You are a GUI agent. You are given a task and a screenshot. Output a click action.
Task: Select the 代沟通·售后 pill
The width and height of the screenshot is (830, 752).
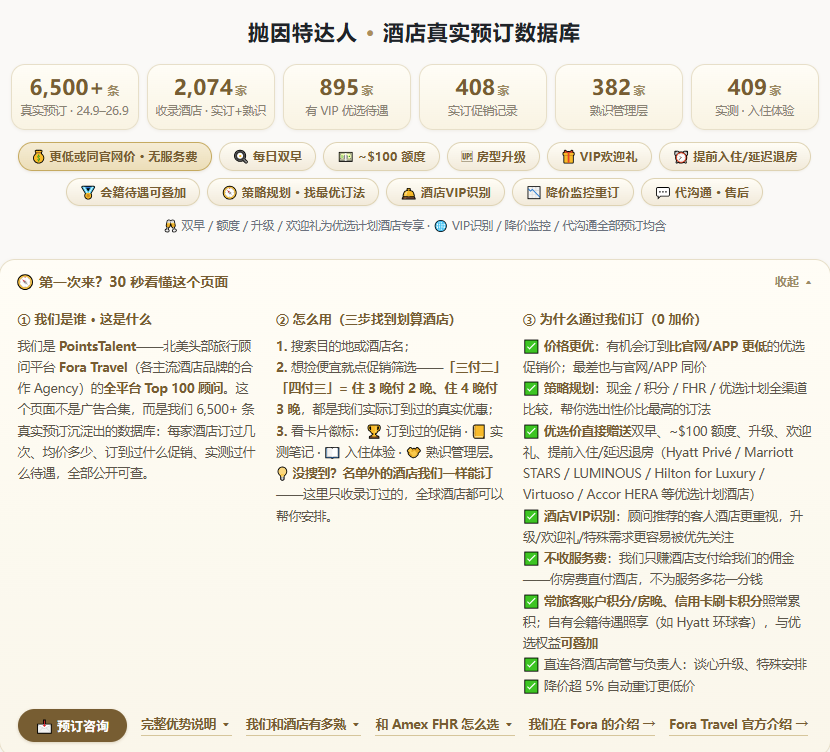coord(702,193)
